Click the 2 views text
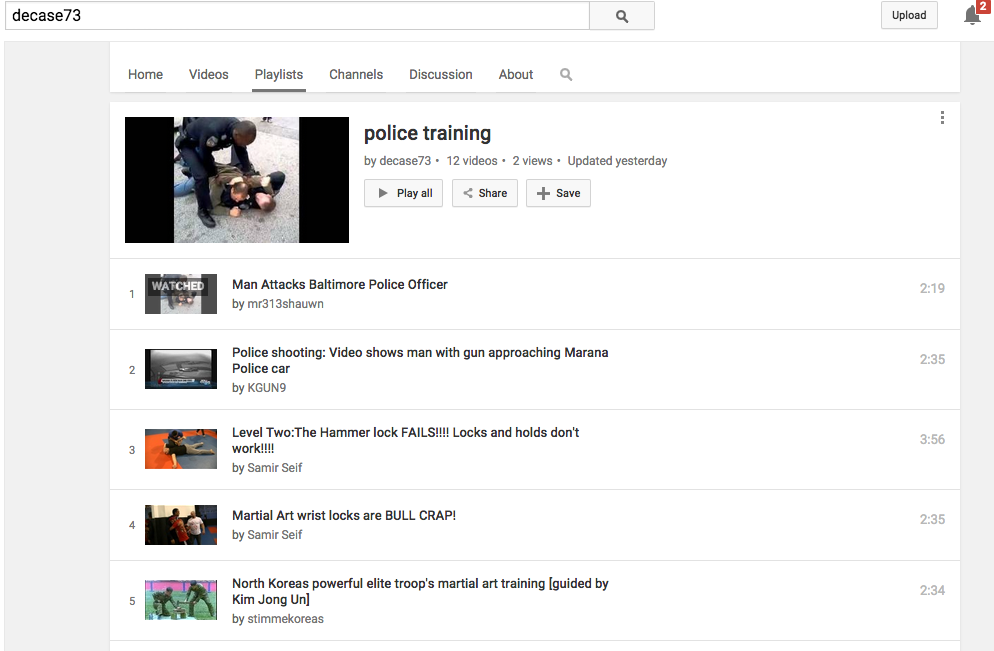The height and width of the screenshot is (651, 994). click(532, 161)
